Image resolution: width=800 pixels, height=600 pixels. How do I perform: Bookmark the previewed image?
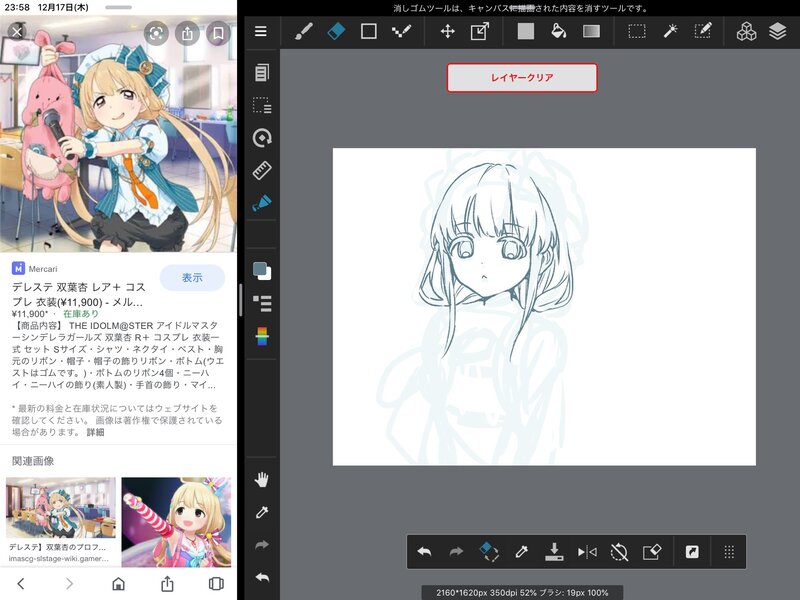218,34
